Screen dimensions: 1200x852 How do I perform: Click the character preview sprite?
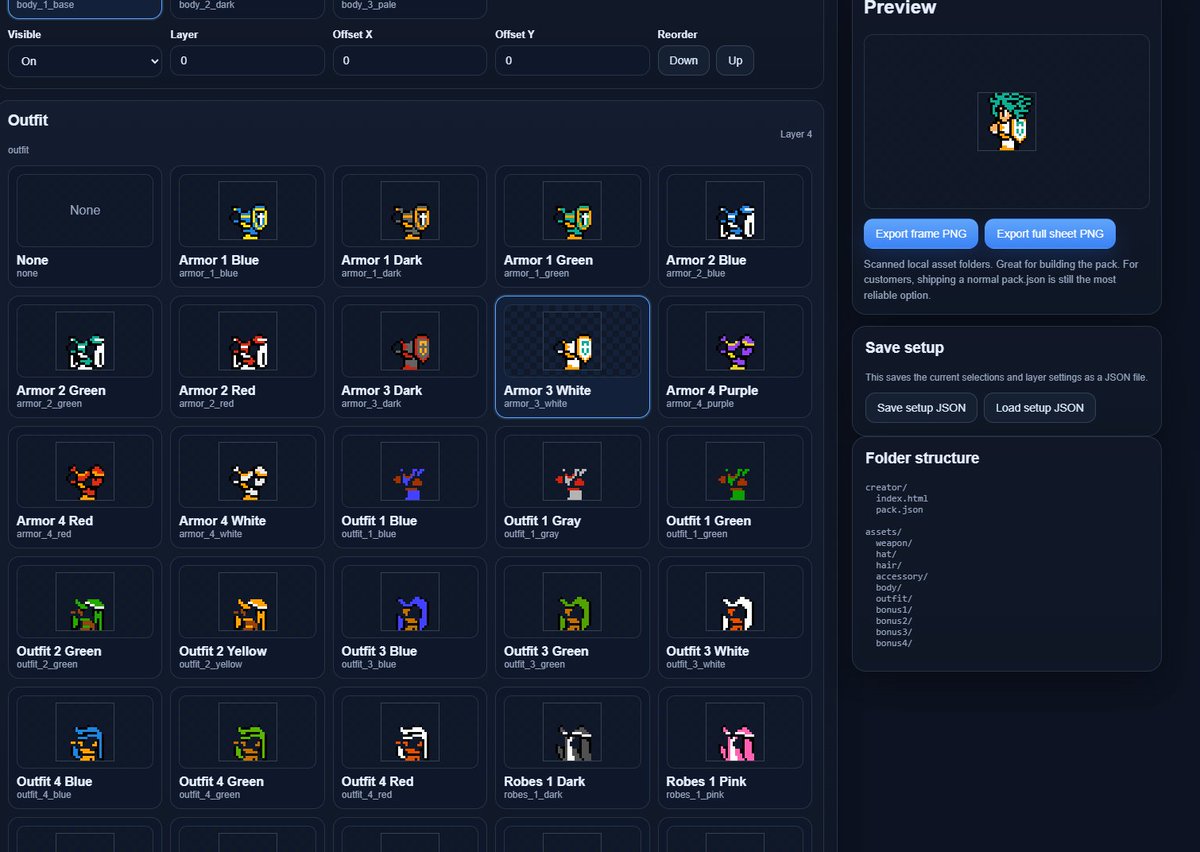(x=1006, y=122)
